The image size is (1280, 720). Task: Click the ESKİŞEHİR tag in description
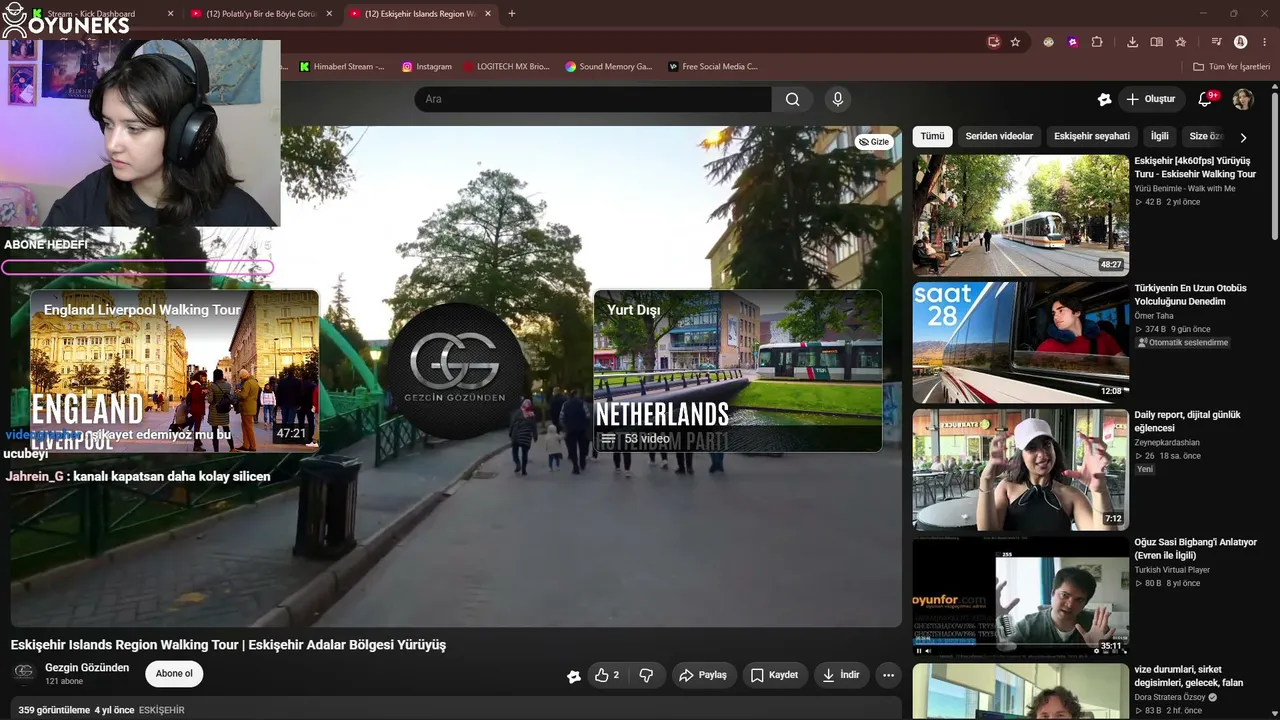(161, 710)
